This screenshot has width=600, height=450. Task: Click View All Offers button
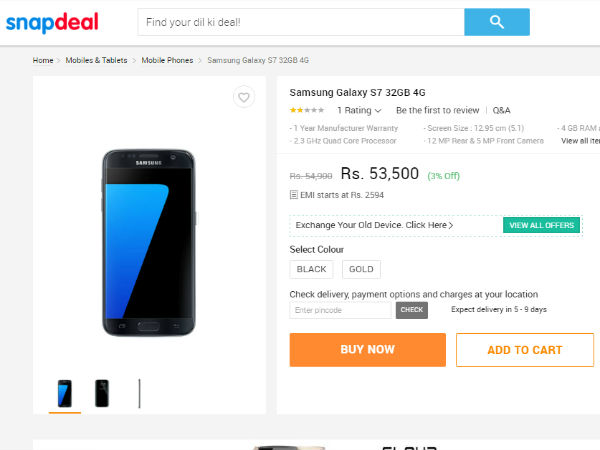point(542,225)
